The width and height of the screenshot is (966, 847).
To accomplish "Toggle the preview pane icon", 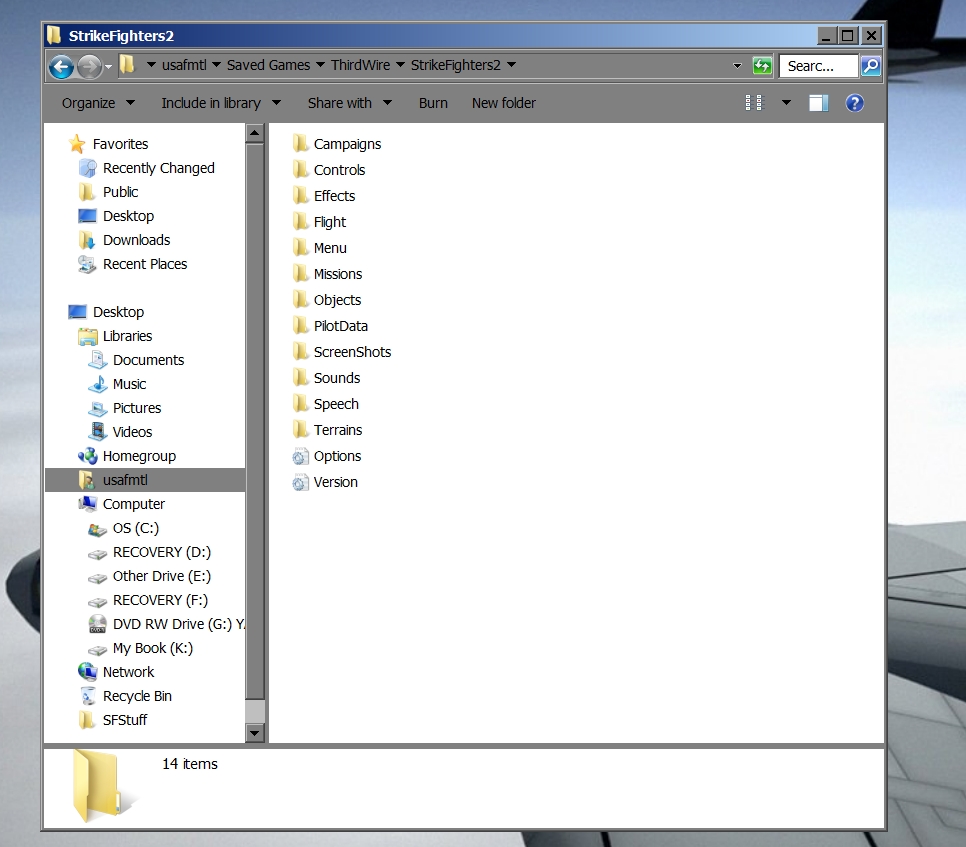I will pos(818,103).
